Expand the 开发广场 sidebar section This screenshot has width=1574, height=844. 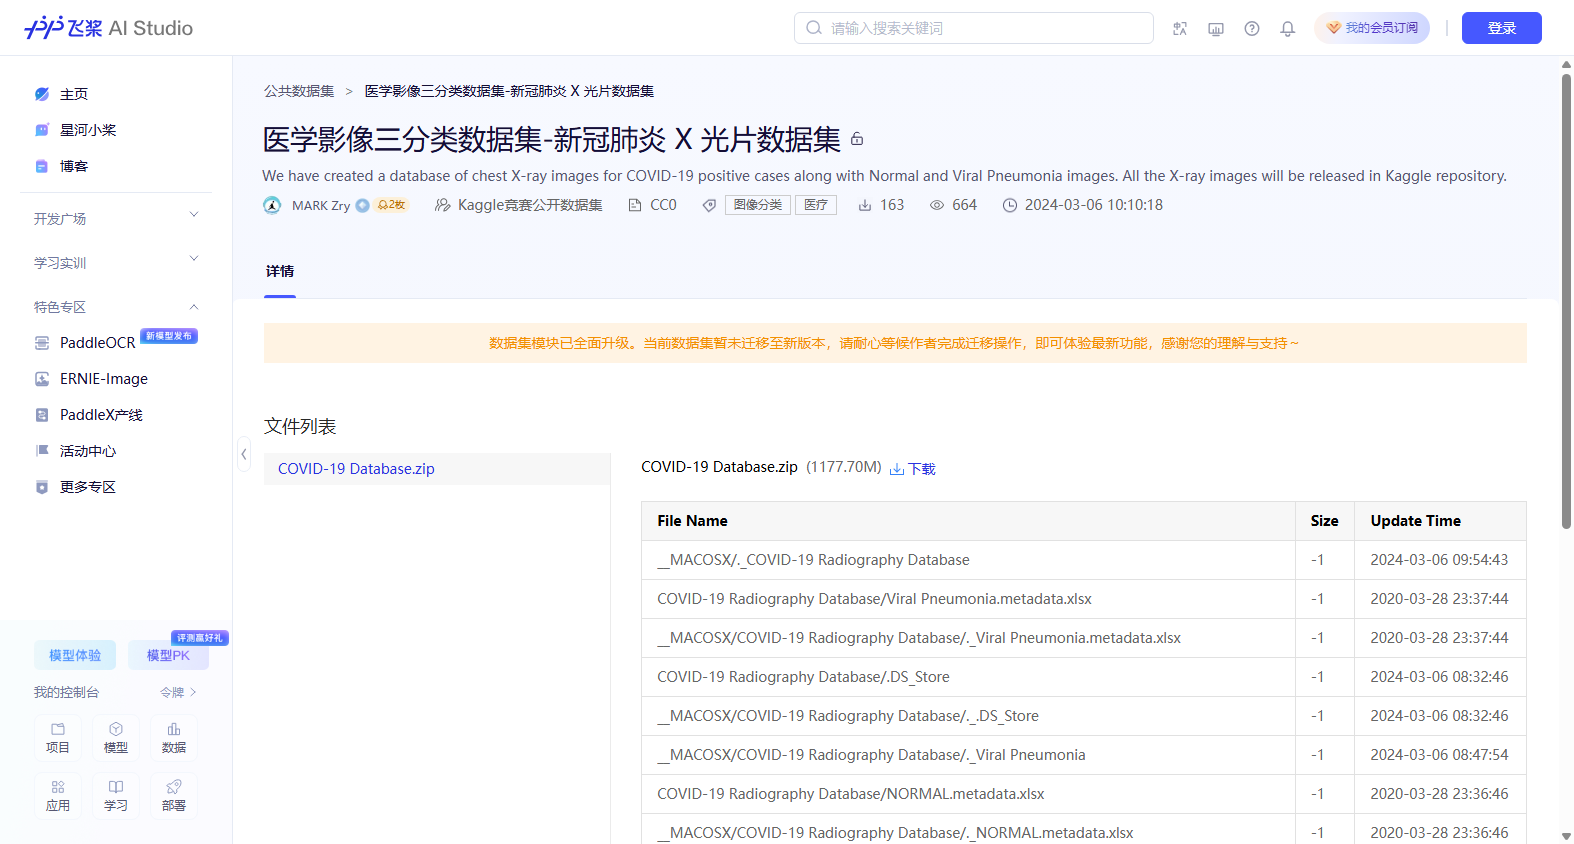click(x=116, y=218)
